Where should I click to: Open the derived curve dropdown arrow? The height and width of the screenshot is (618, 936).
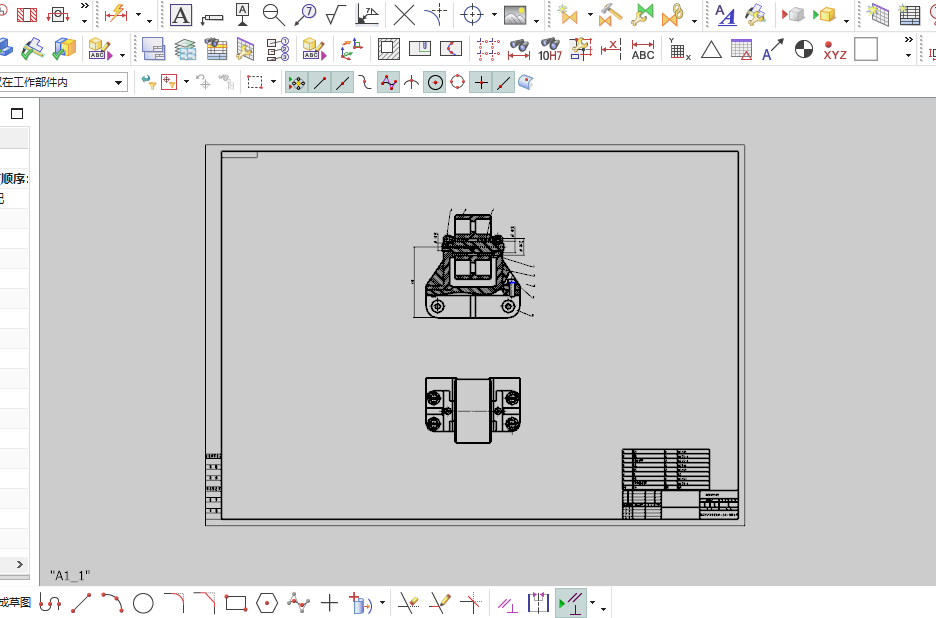pos(382,603)
